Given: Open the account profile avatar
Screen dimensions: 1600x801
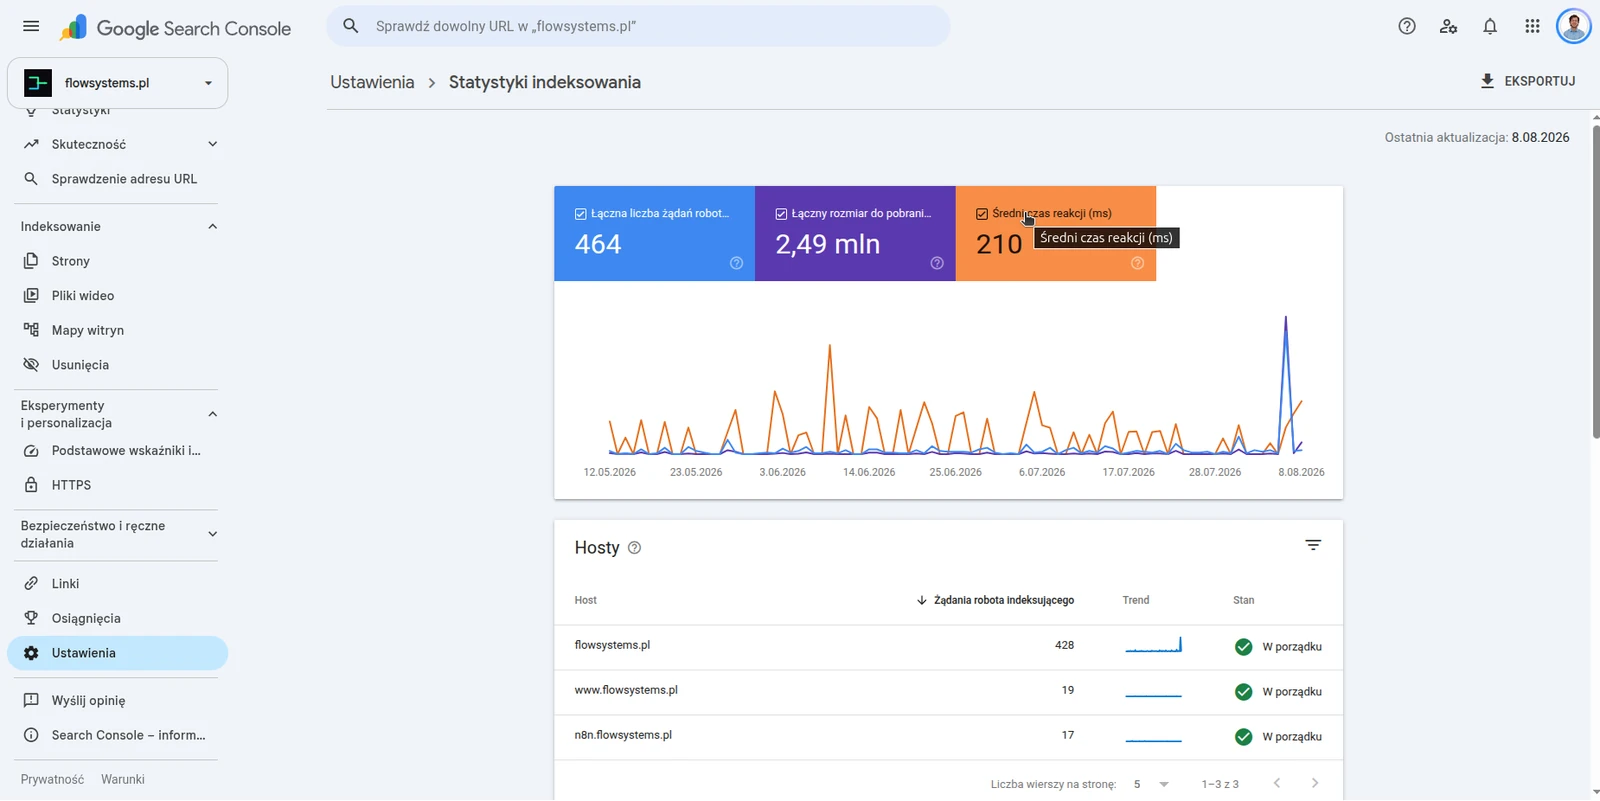Looking at the screenshot, I should (x=1574, y=26).
